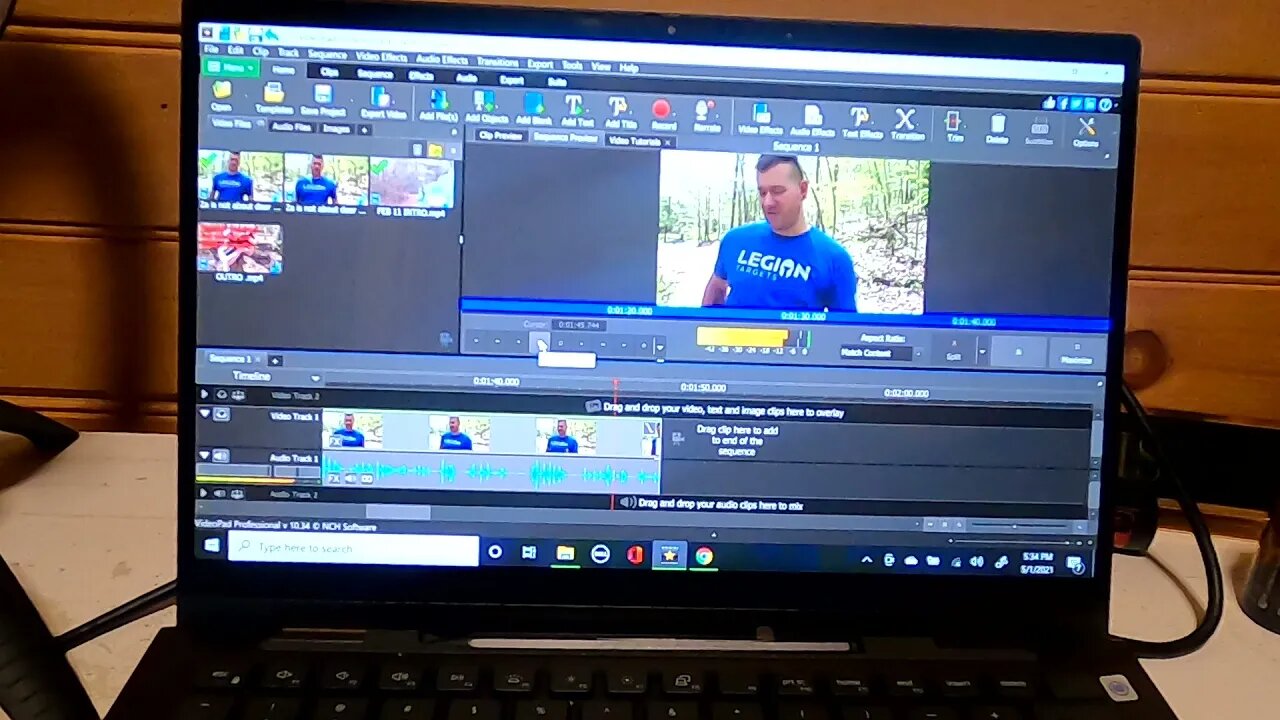1280x720 pixels.
Task: Open the Templates tool
Action: click(273, 97)
